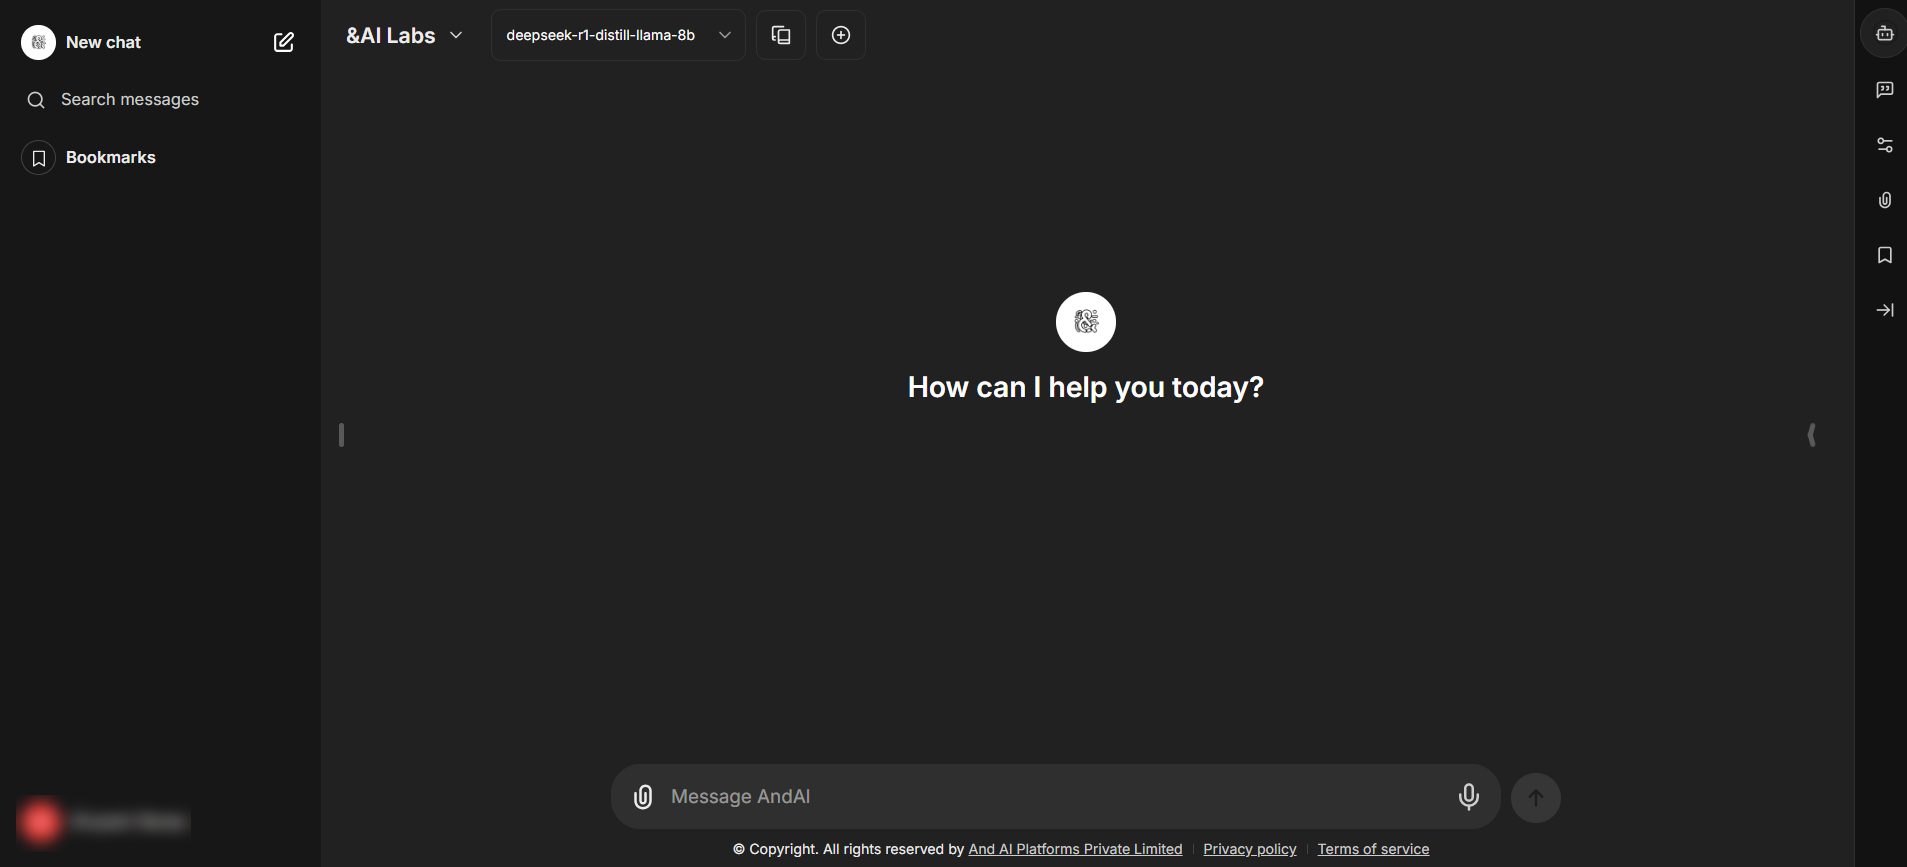Open the chat feedback icon in right rail

click(x=1884, y=90)
